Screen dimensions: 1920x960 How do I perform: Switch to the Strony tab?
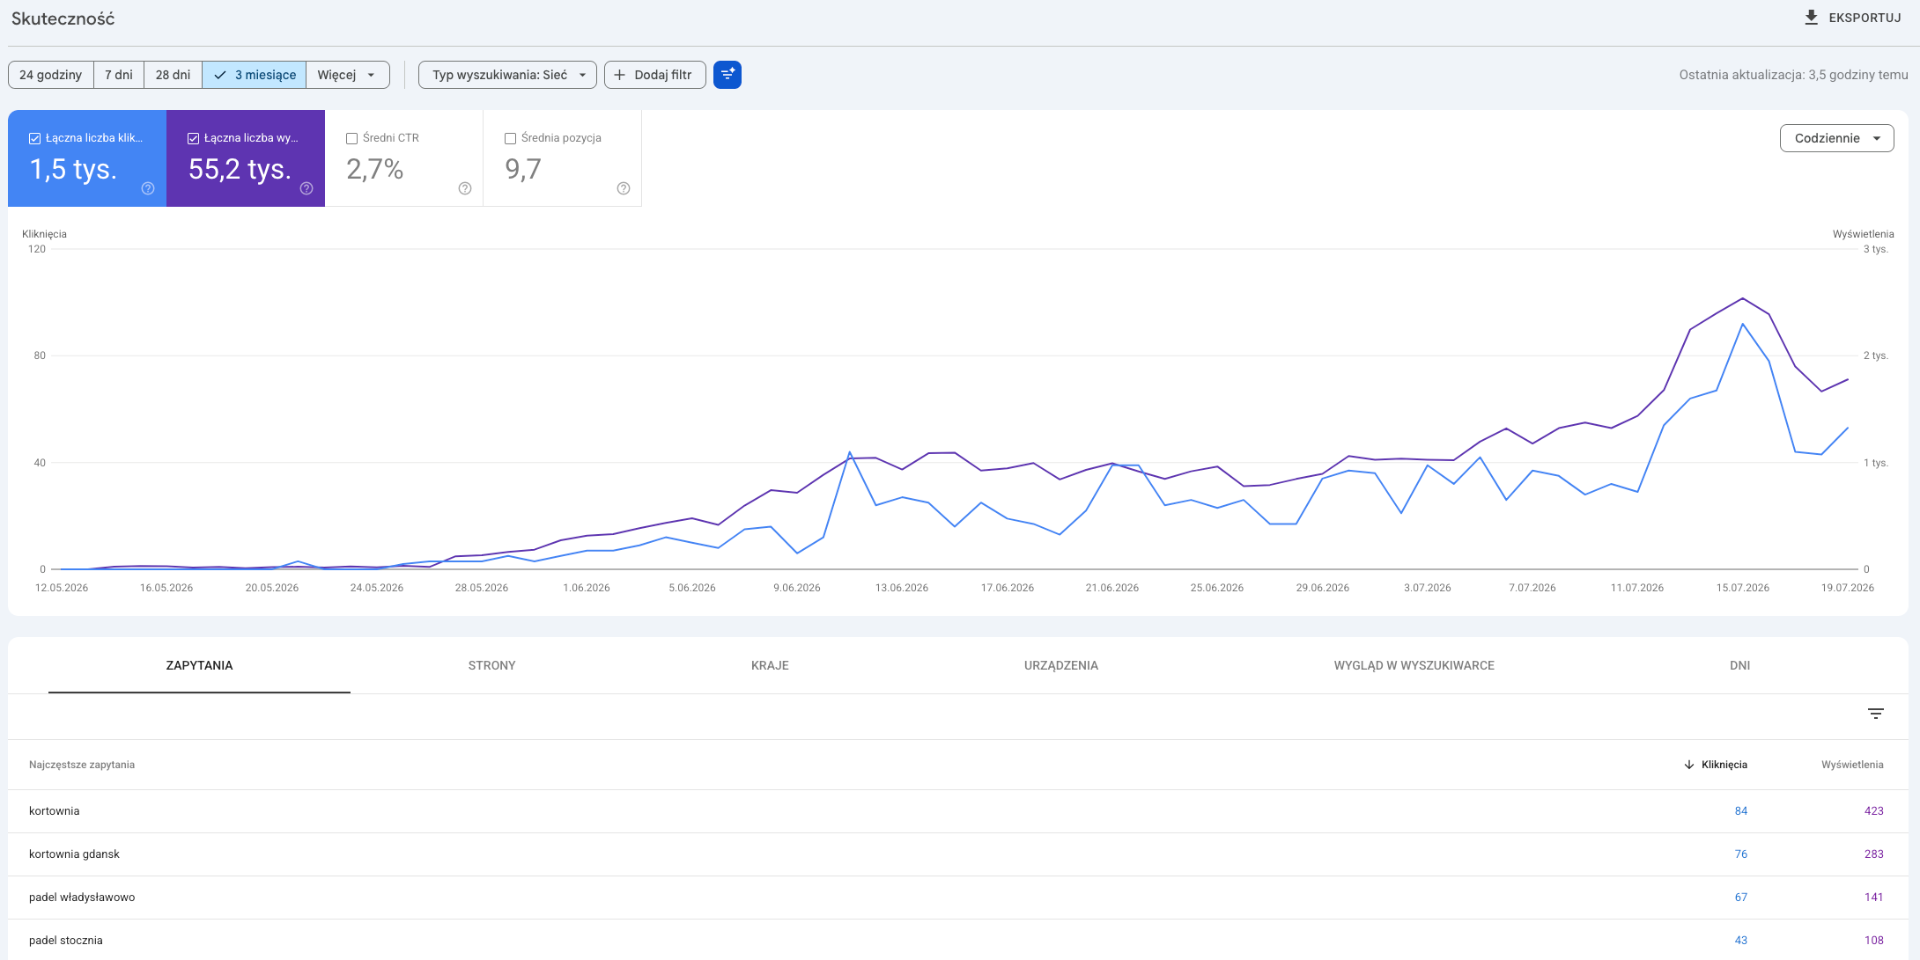tap(492, 665)
